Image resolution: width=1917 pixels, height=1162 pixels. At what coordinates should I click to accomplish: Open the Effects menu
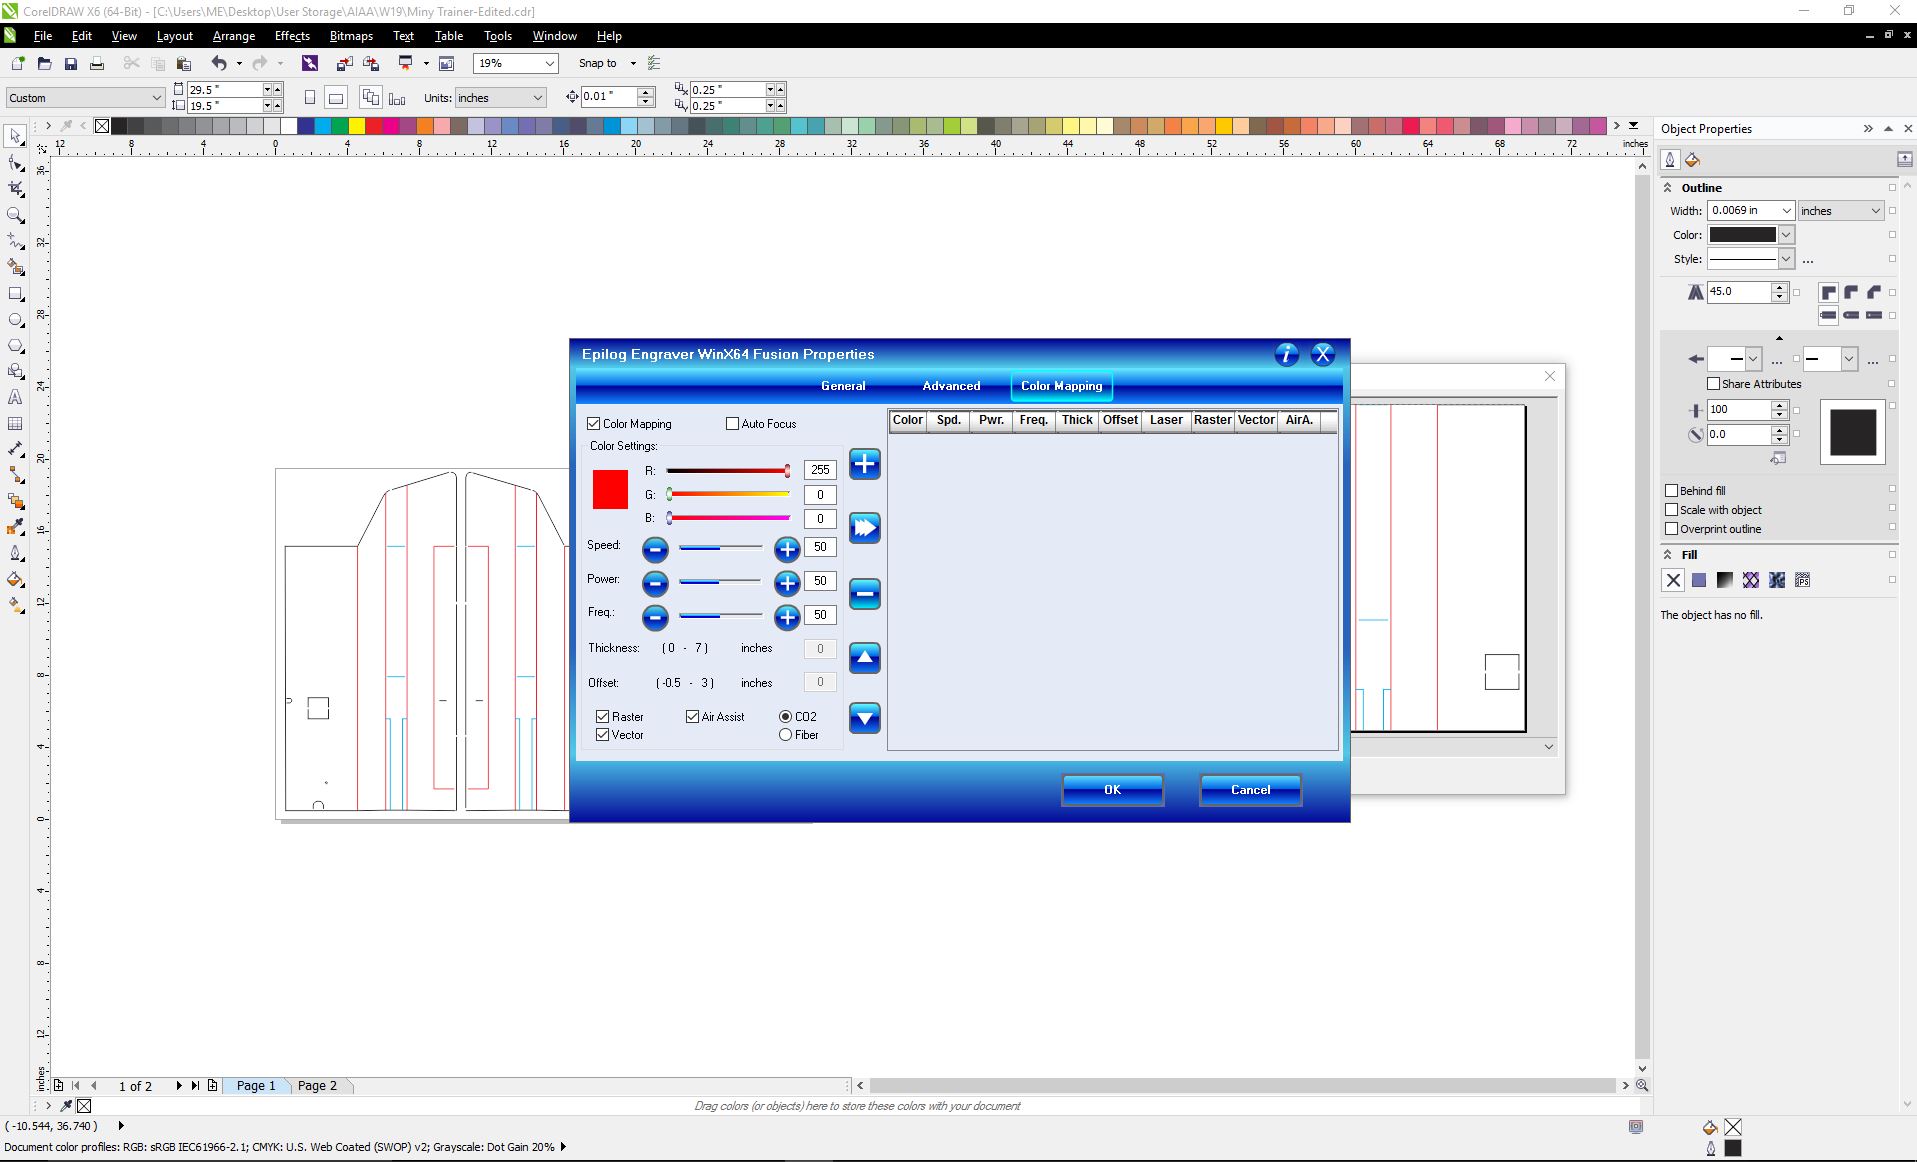pyautogui.click(x=292, y=36)
